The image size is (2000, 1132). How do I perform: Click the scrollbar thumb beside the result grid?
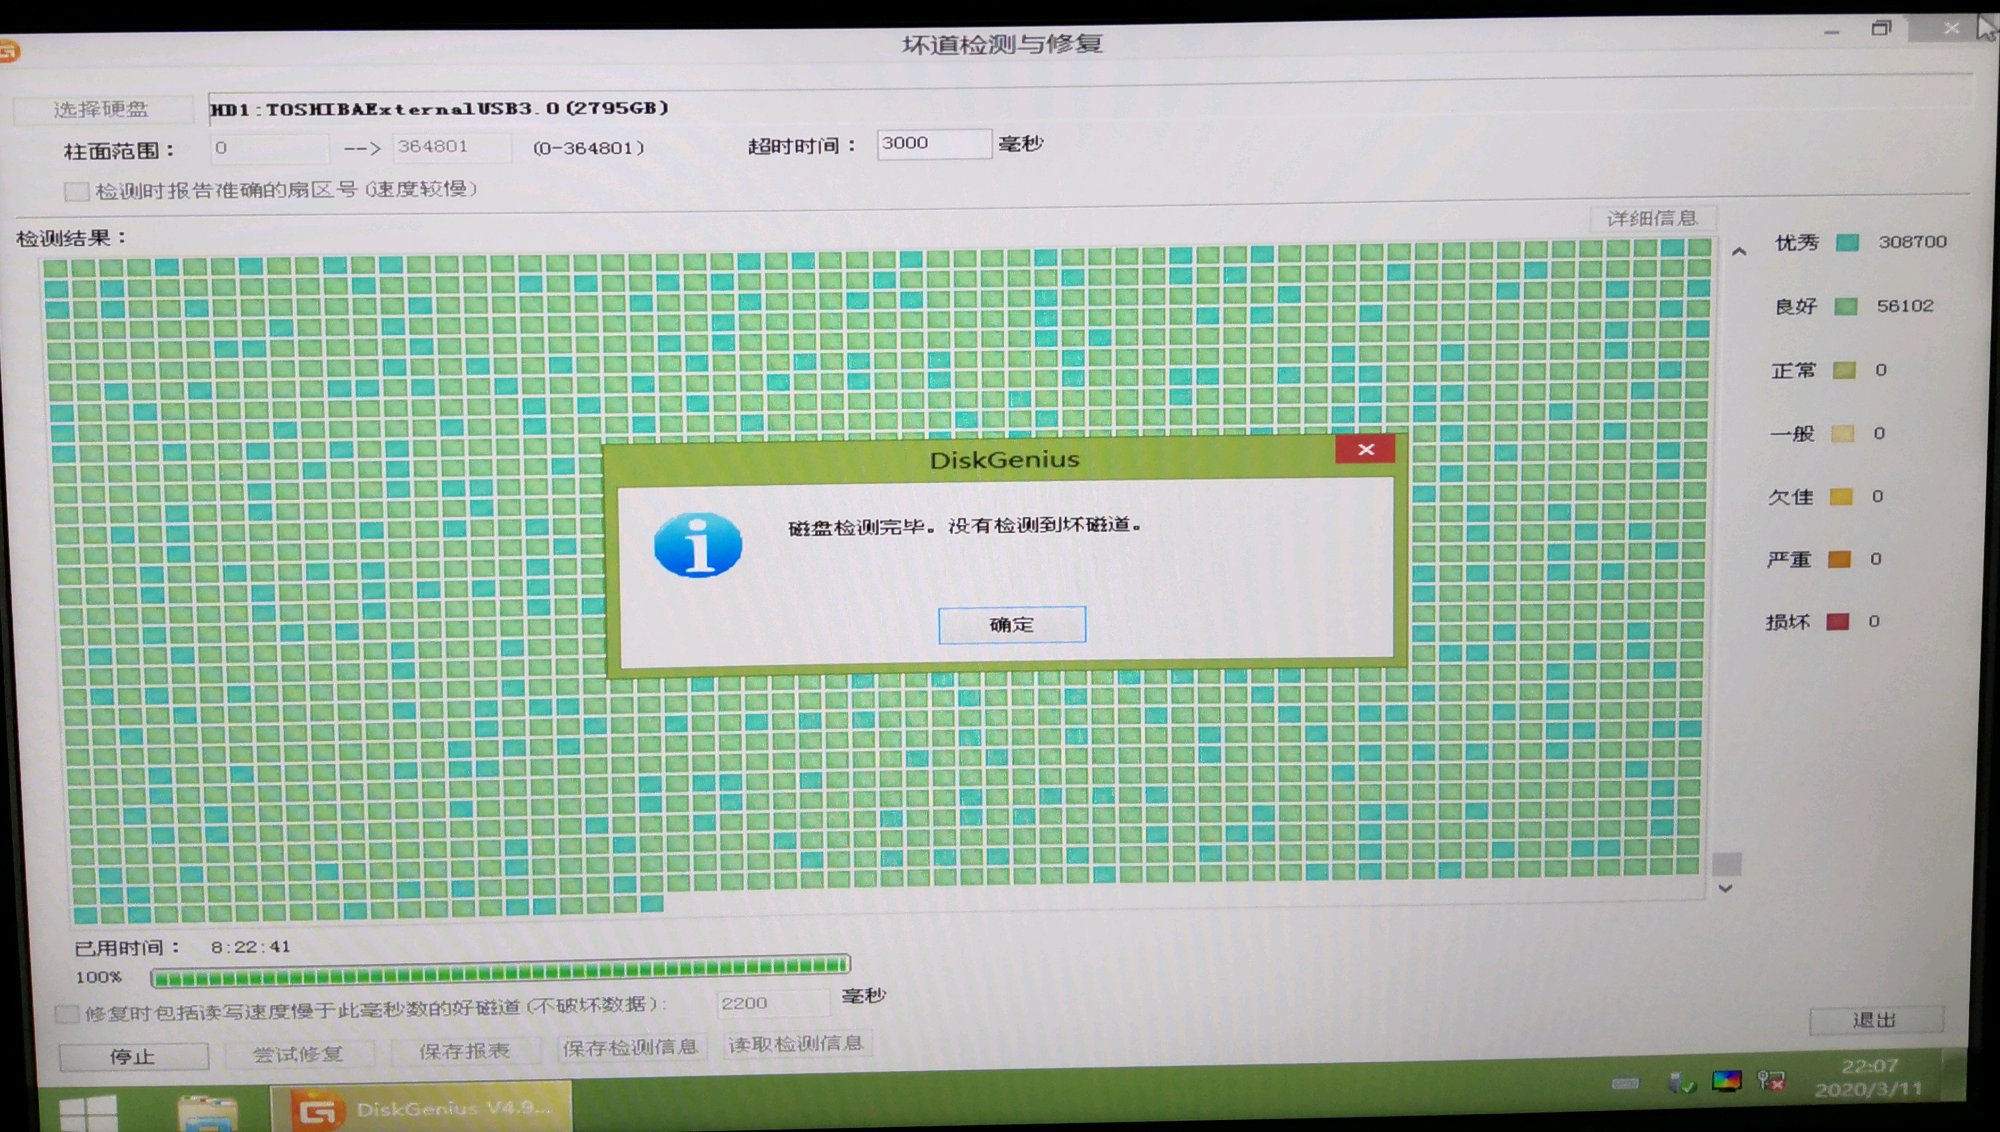(x=1727, y=863)
